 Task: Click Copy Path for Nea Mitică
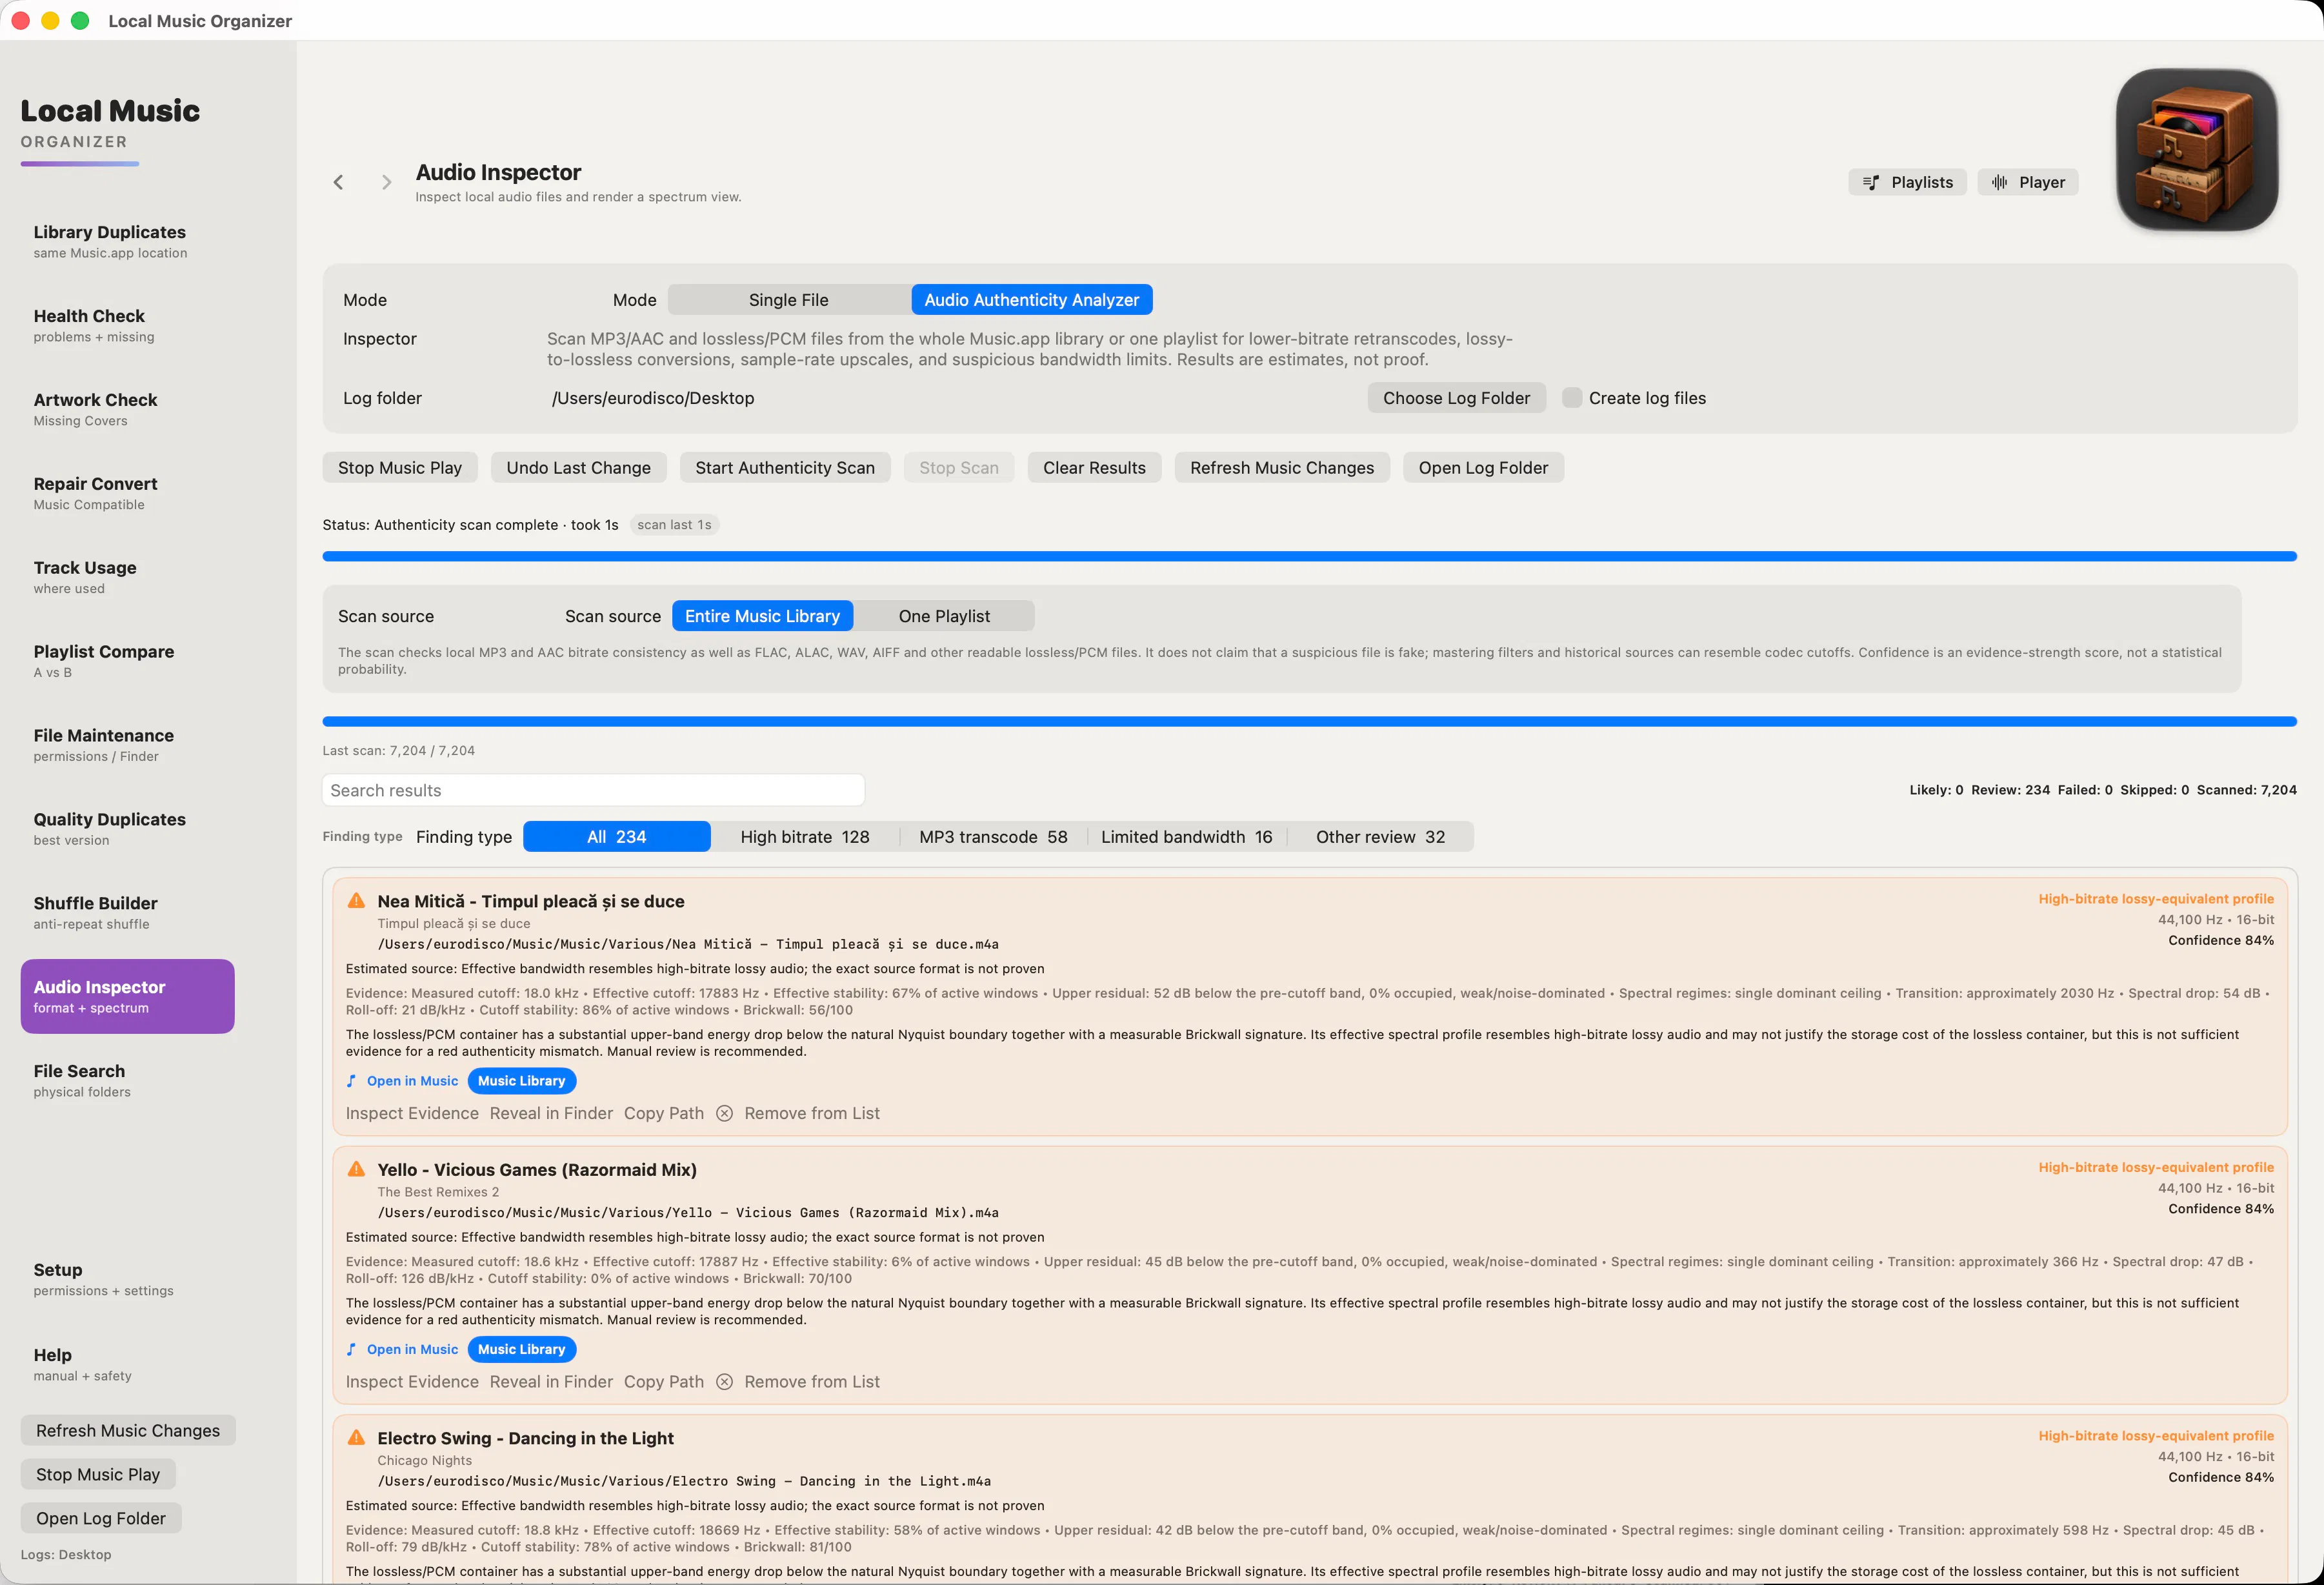click(664, 1113)
